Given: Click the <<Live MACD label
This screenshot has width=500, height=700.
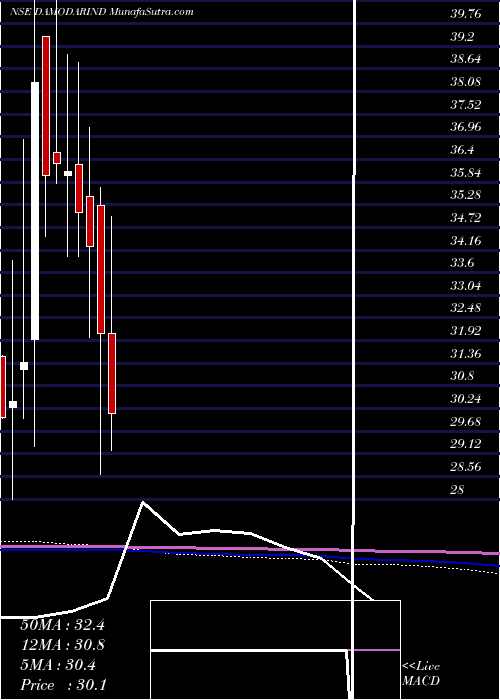Looking at the screenshot, I should click(x=421, y=674).
